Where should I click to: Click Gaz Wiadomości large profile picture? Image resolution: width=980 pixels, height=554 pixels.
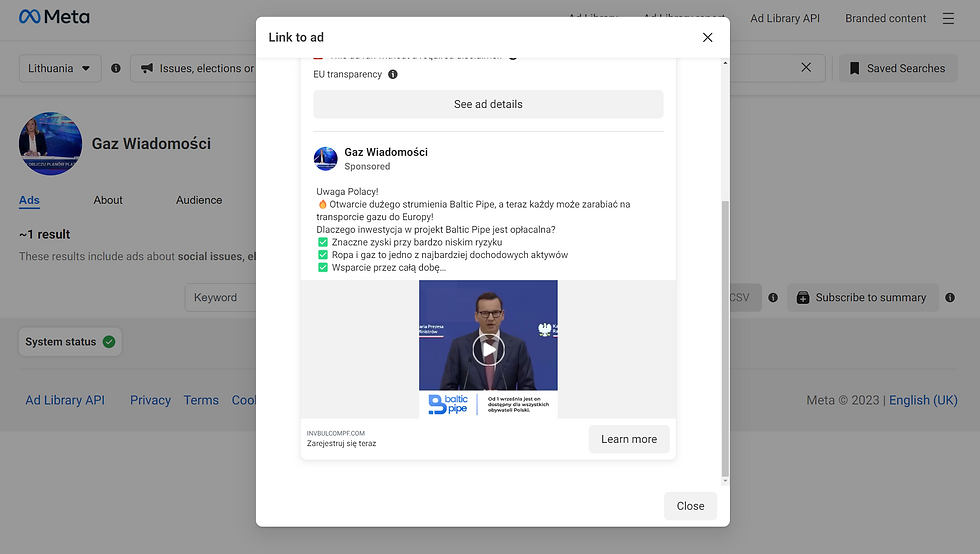(50, 143)
